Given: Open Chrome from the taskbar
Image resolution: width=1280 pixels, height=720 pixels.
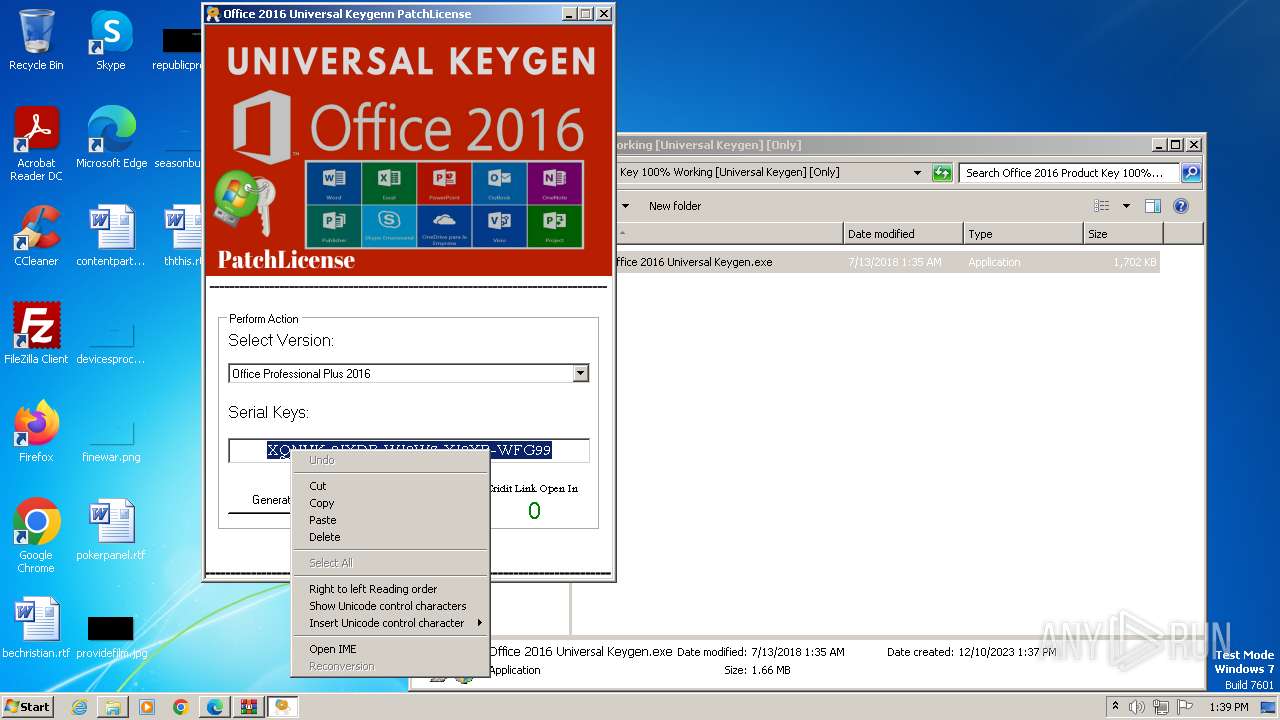Looking at the screenshot, I should 181,707.
